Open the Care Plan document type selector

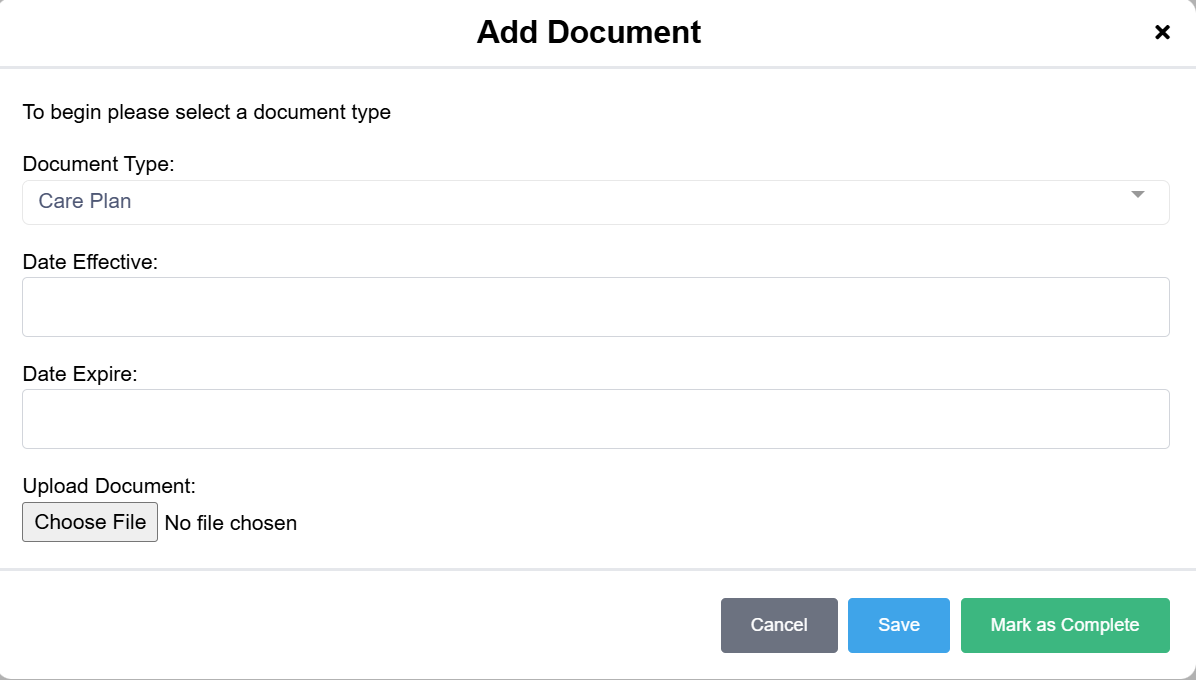(595, 202)
